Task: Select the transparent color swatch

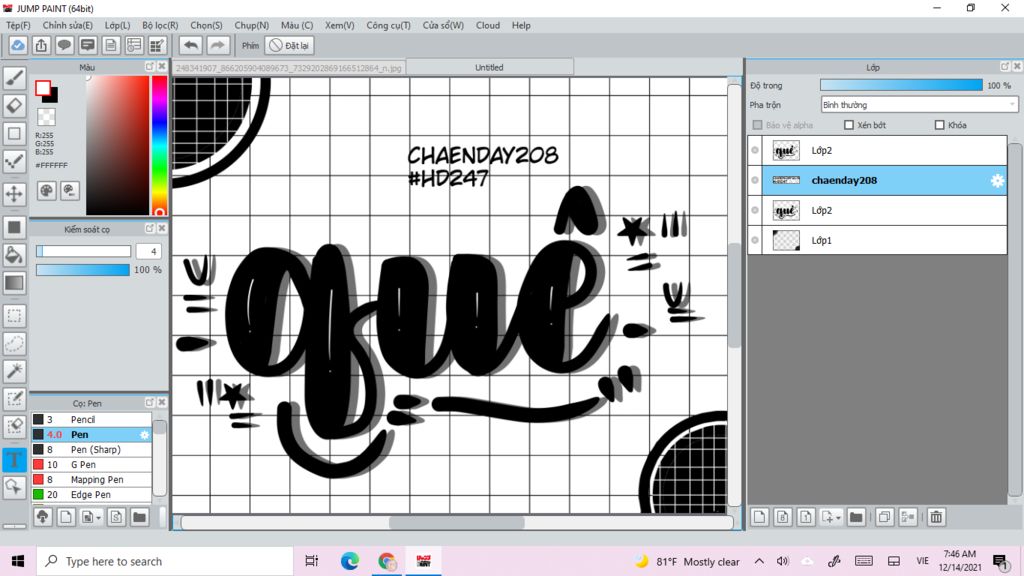Action: (x=46, y=117)
